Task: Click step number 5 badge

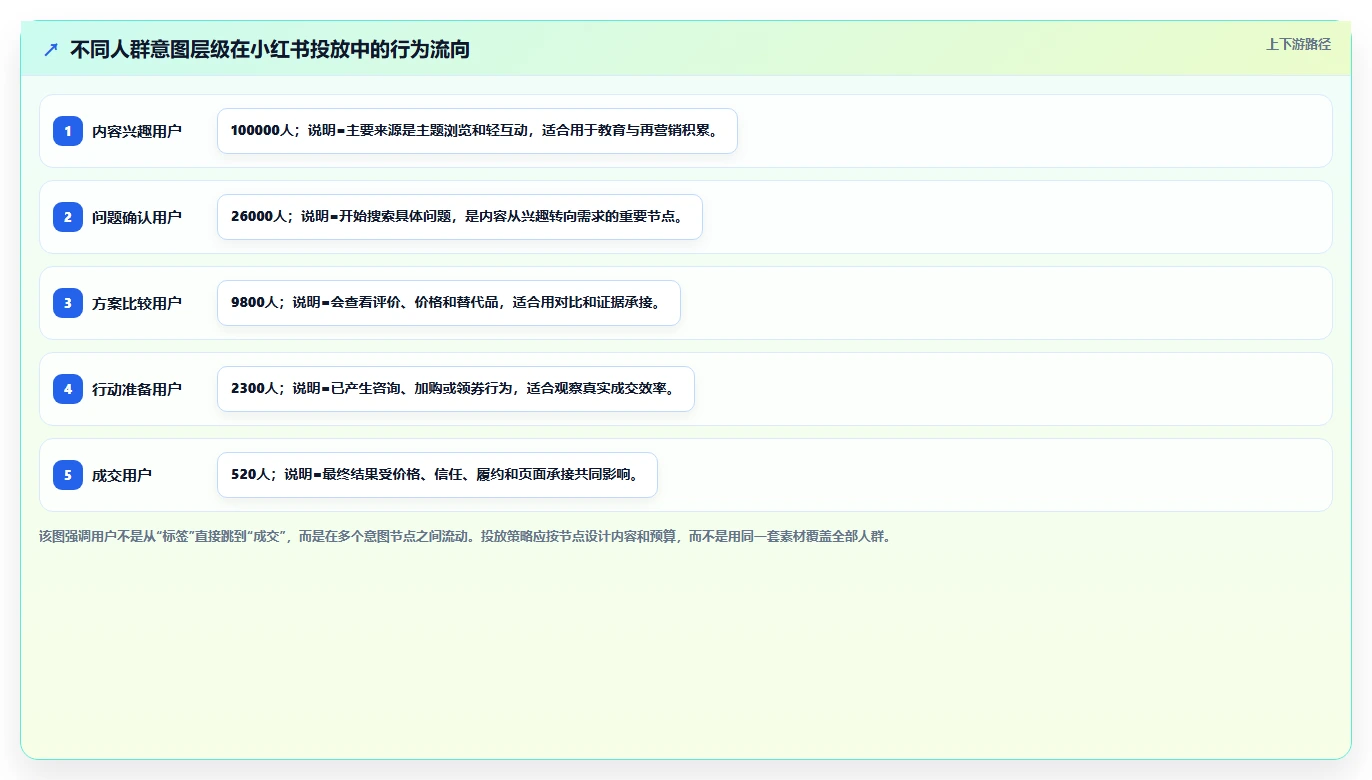Action: click(68, 475)
